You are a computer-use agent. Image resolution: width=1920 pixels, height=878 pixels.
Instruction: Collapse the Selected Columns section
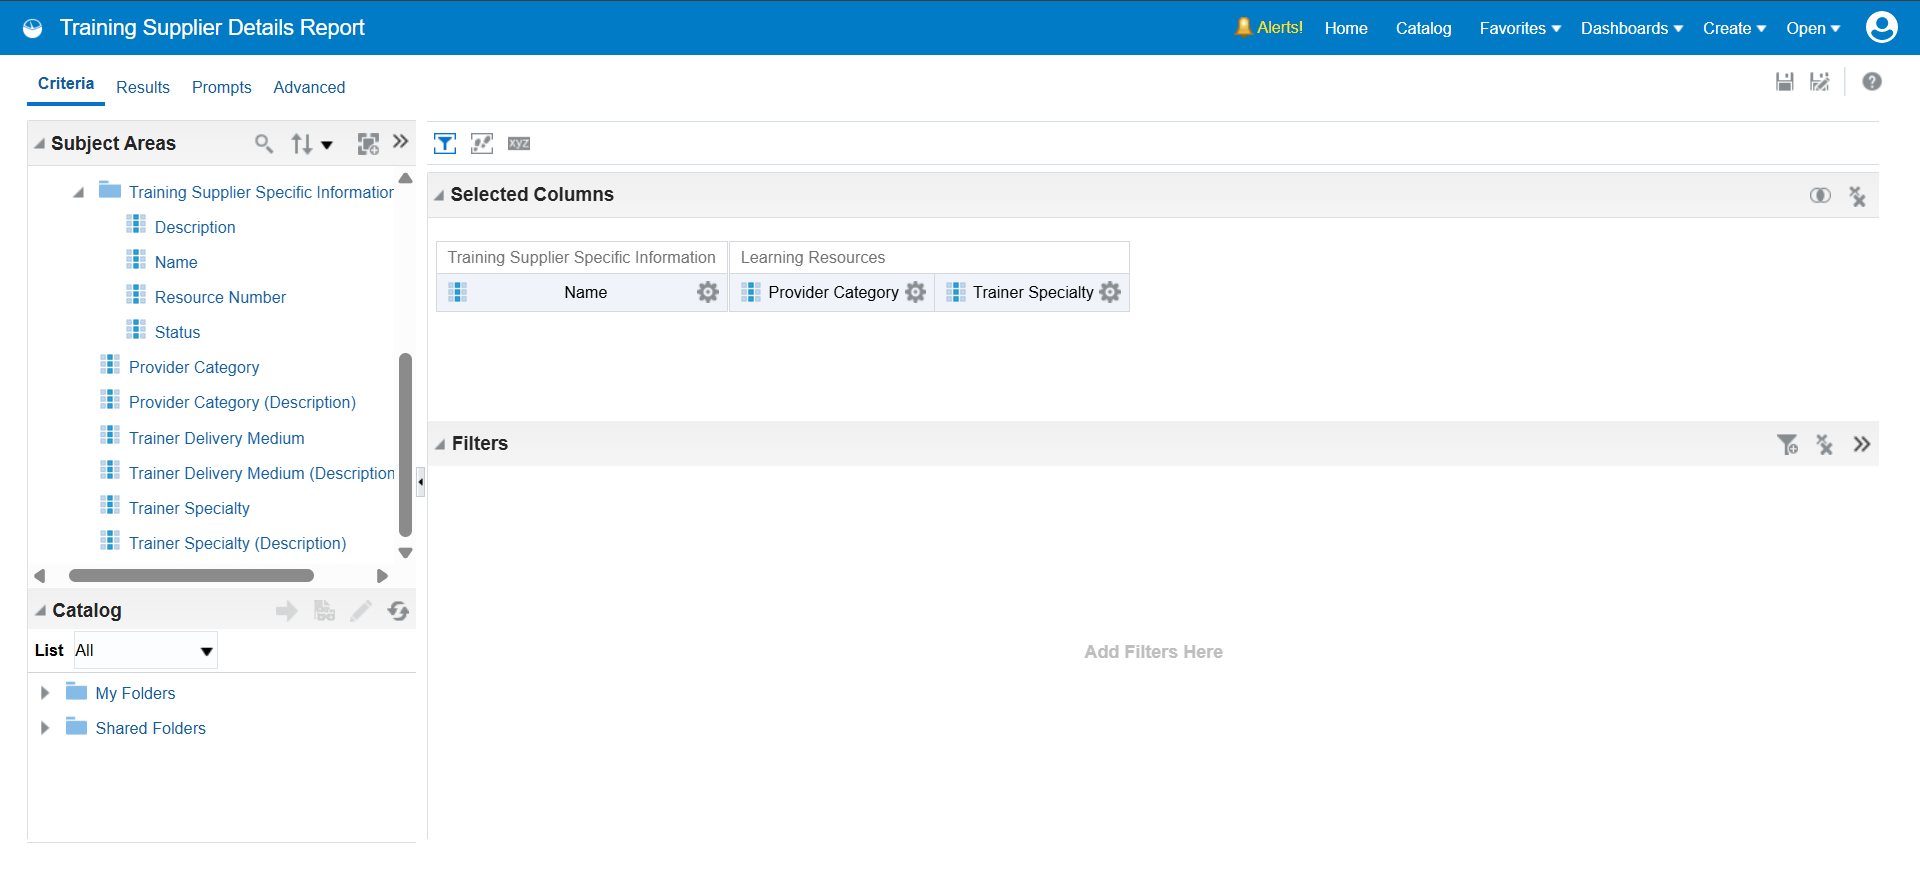439,195
